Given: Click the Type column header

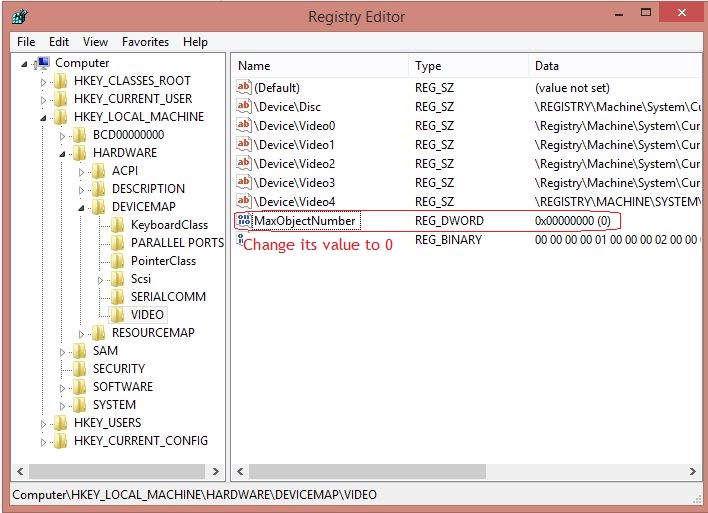Looking at the screenshot, I should pos(468,66).
